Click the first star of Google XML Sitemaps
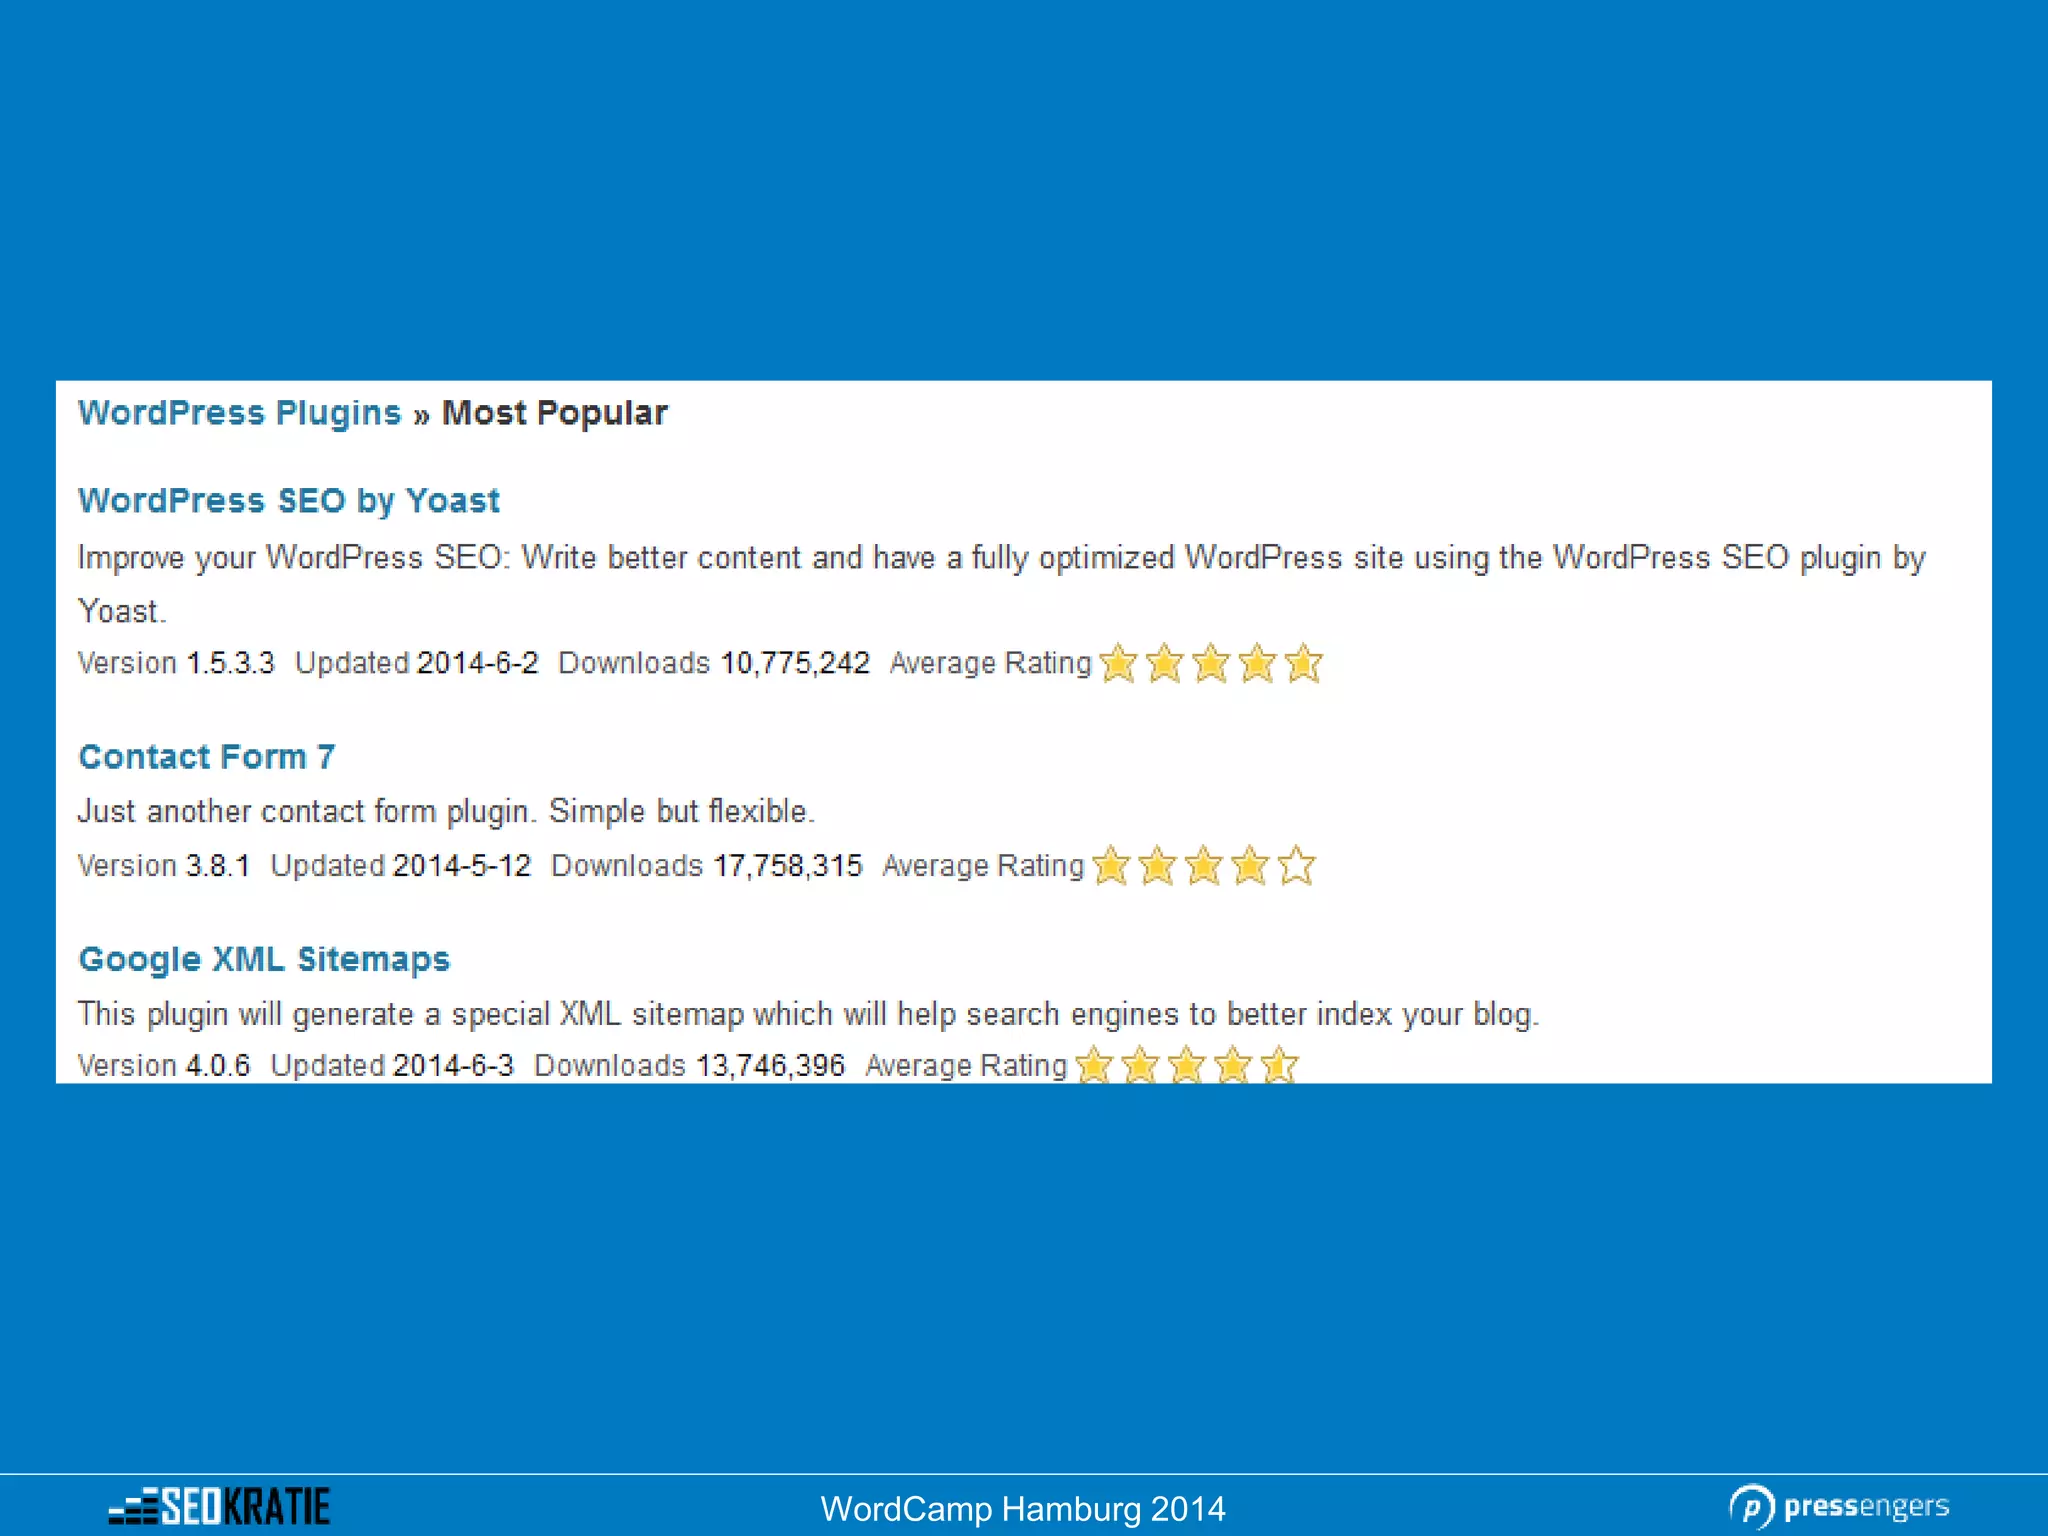This screenshot has width=2048, height=1536. [x=1094, y=1065]
